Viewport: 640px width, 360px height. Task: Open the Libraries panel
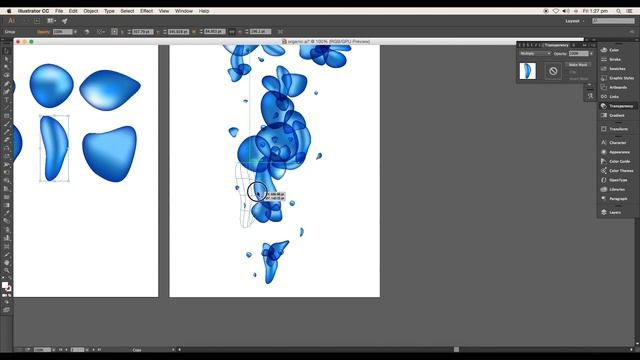616,189
